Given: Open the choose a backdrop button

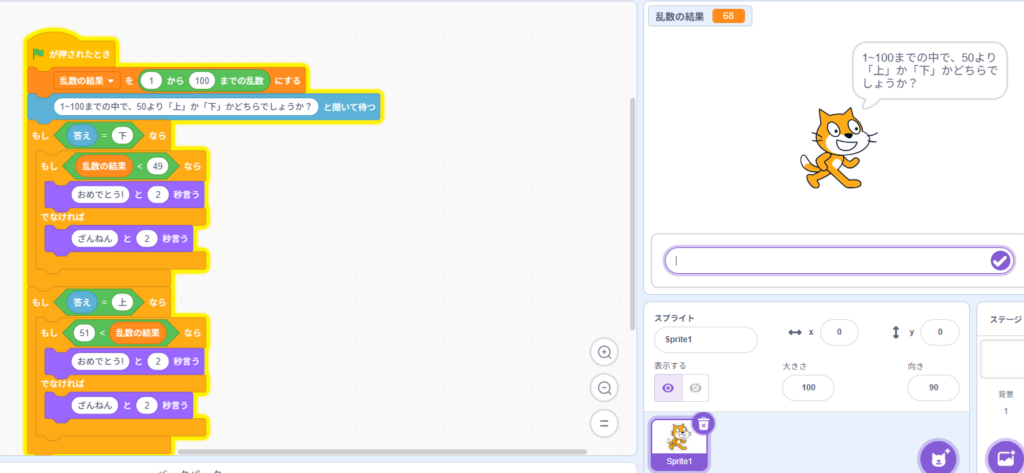Looking at the screenshot, I should click(1005, 455).
